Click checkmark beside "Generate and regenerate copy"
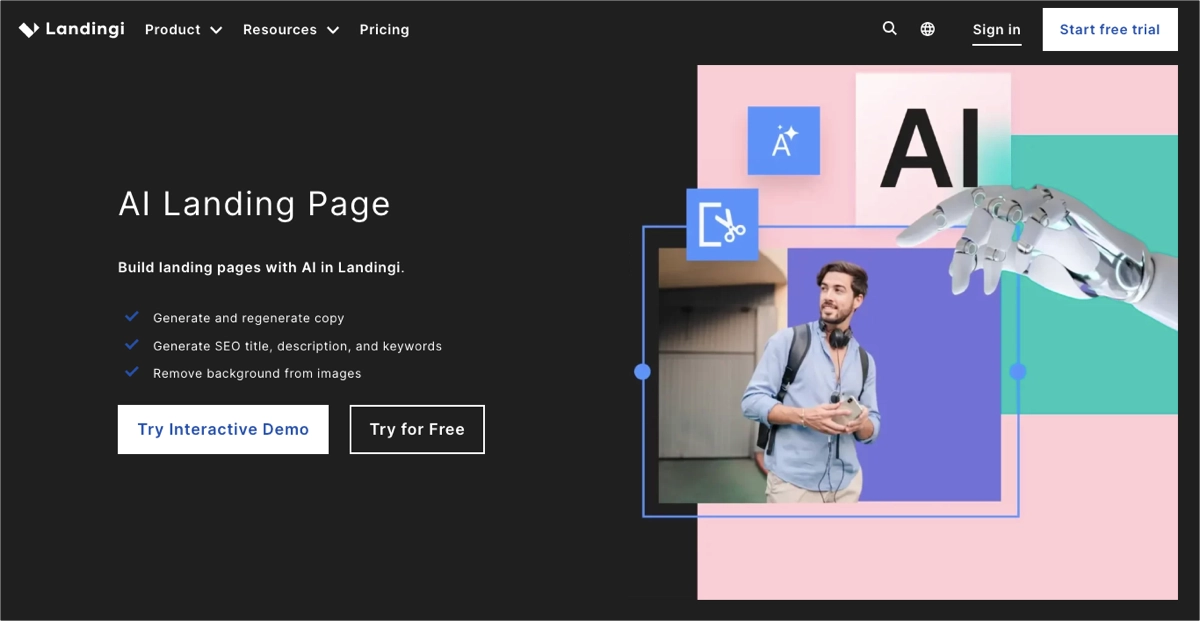1200x621 pixels. click(132, 316)
